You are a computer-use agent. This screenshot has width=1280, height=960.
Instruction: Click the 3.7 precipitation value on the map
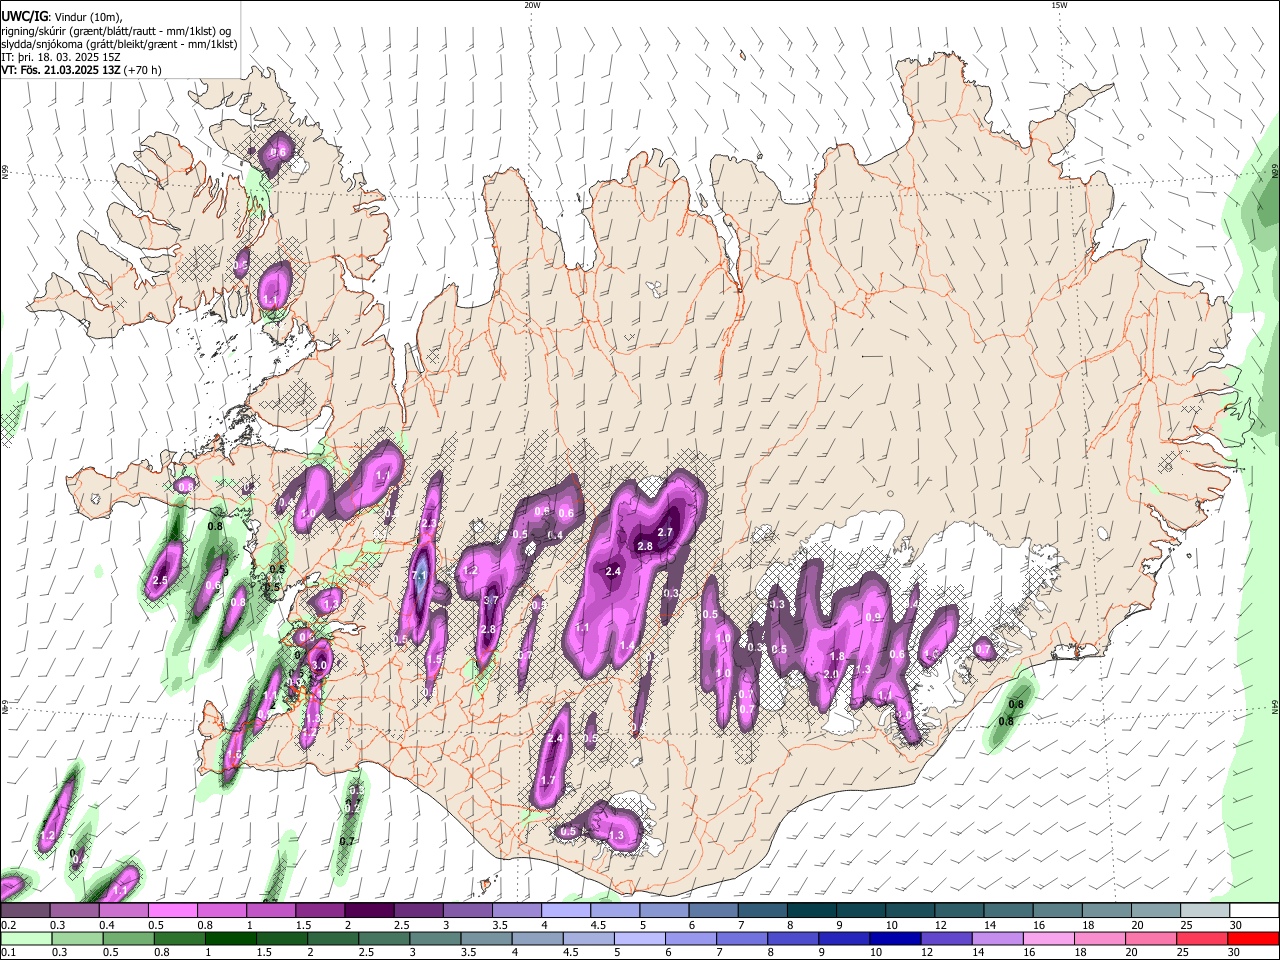coord(490,600)
